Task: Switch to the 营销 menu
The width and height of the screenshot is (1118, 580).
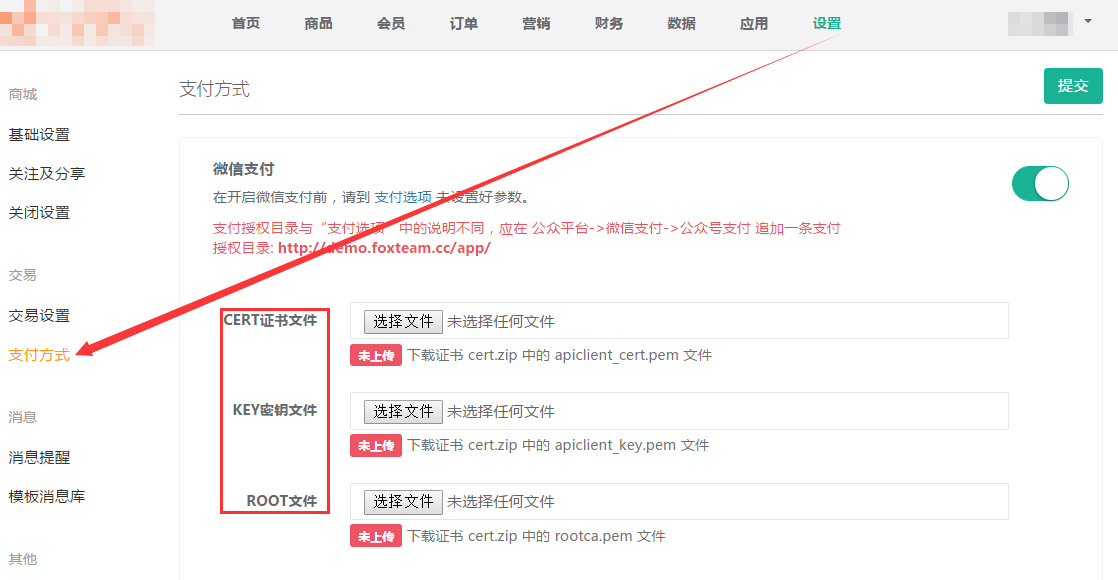Action: 536,23
